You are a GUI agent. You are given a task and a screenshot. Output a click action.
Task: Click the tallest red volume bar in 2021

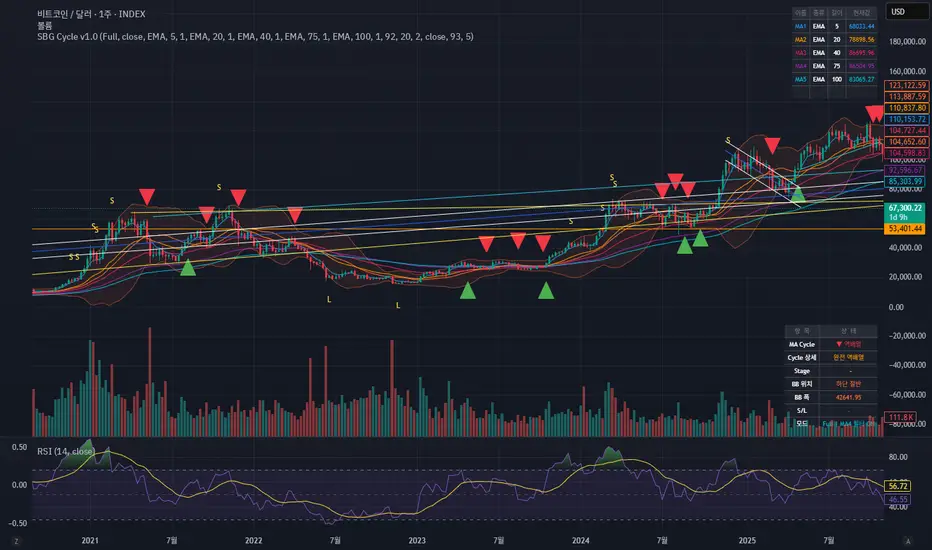[x=149, y=381]
